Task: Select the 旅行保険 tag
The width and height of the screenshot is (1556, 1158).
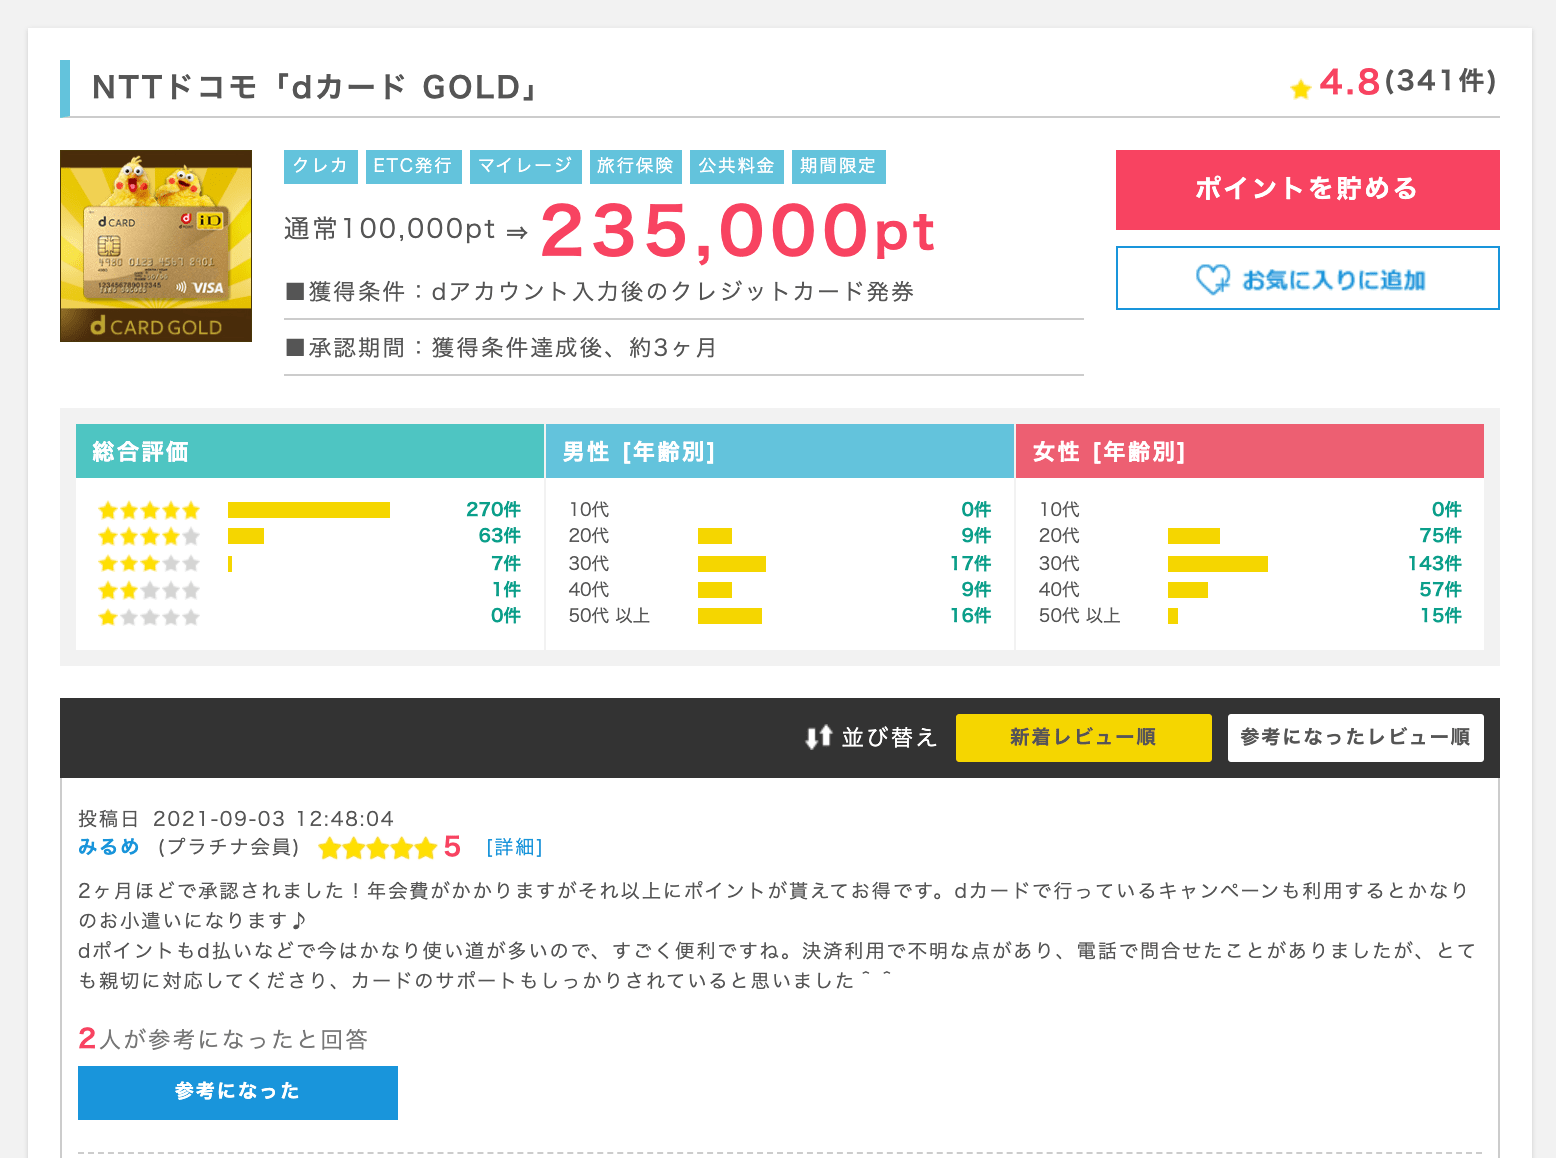Action: 635,166
